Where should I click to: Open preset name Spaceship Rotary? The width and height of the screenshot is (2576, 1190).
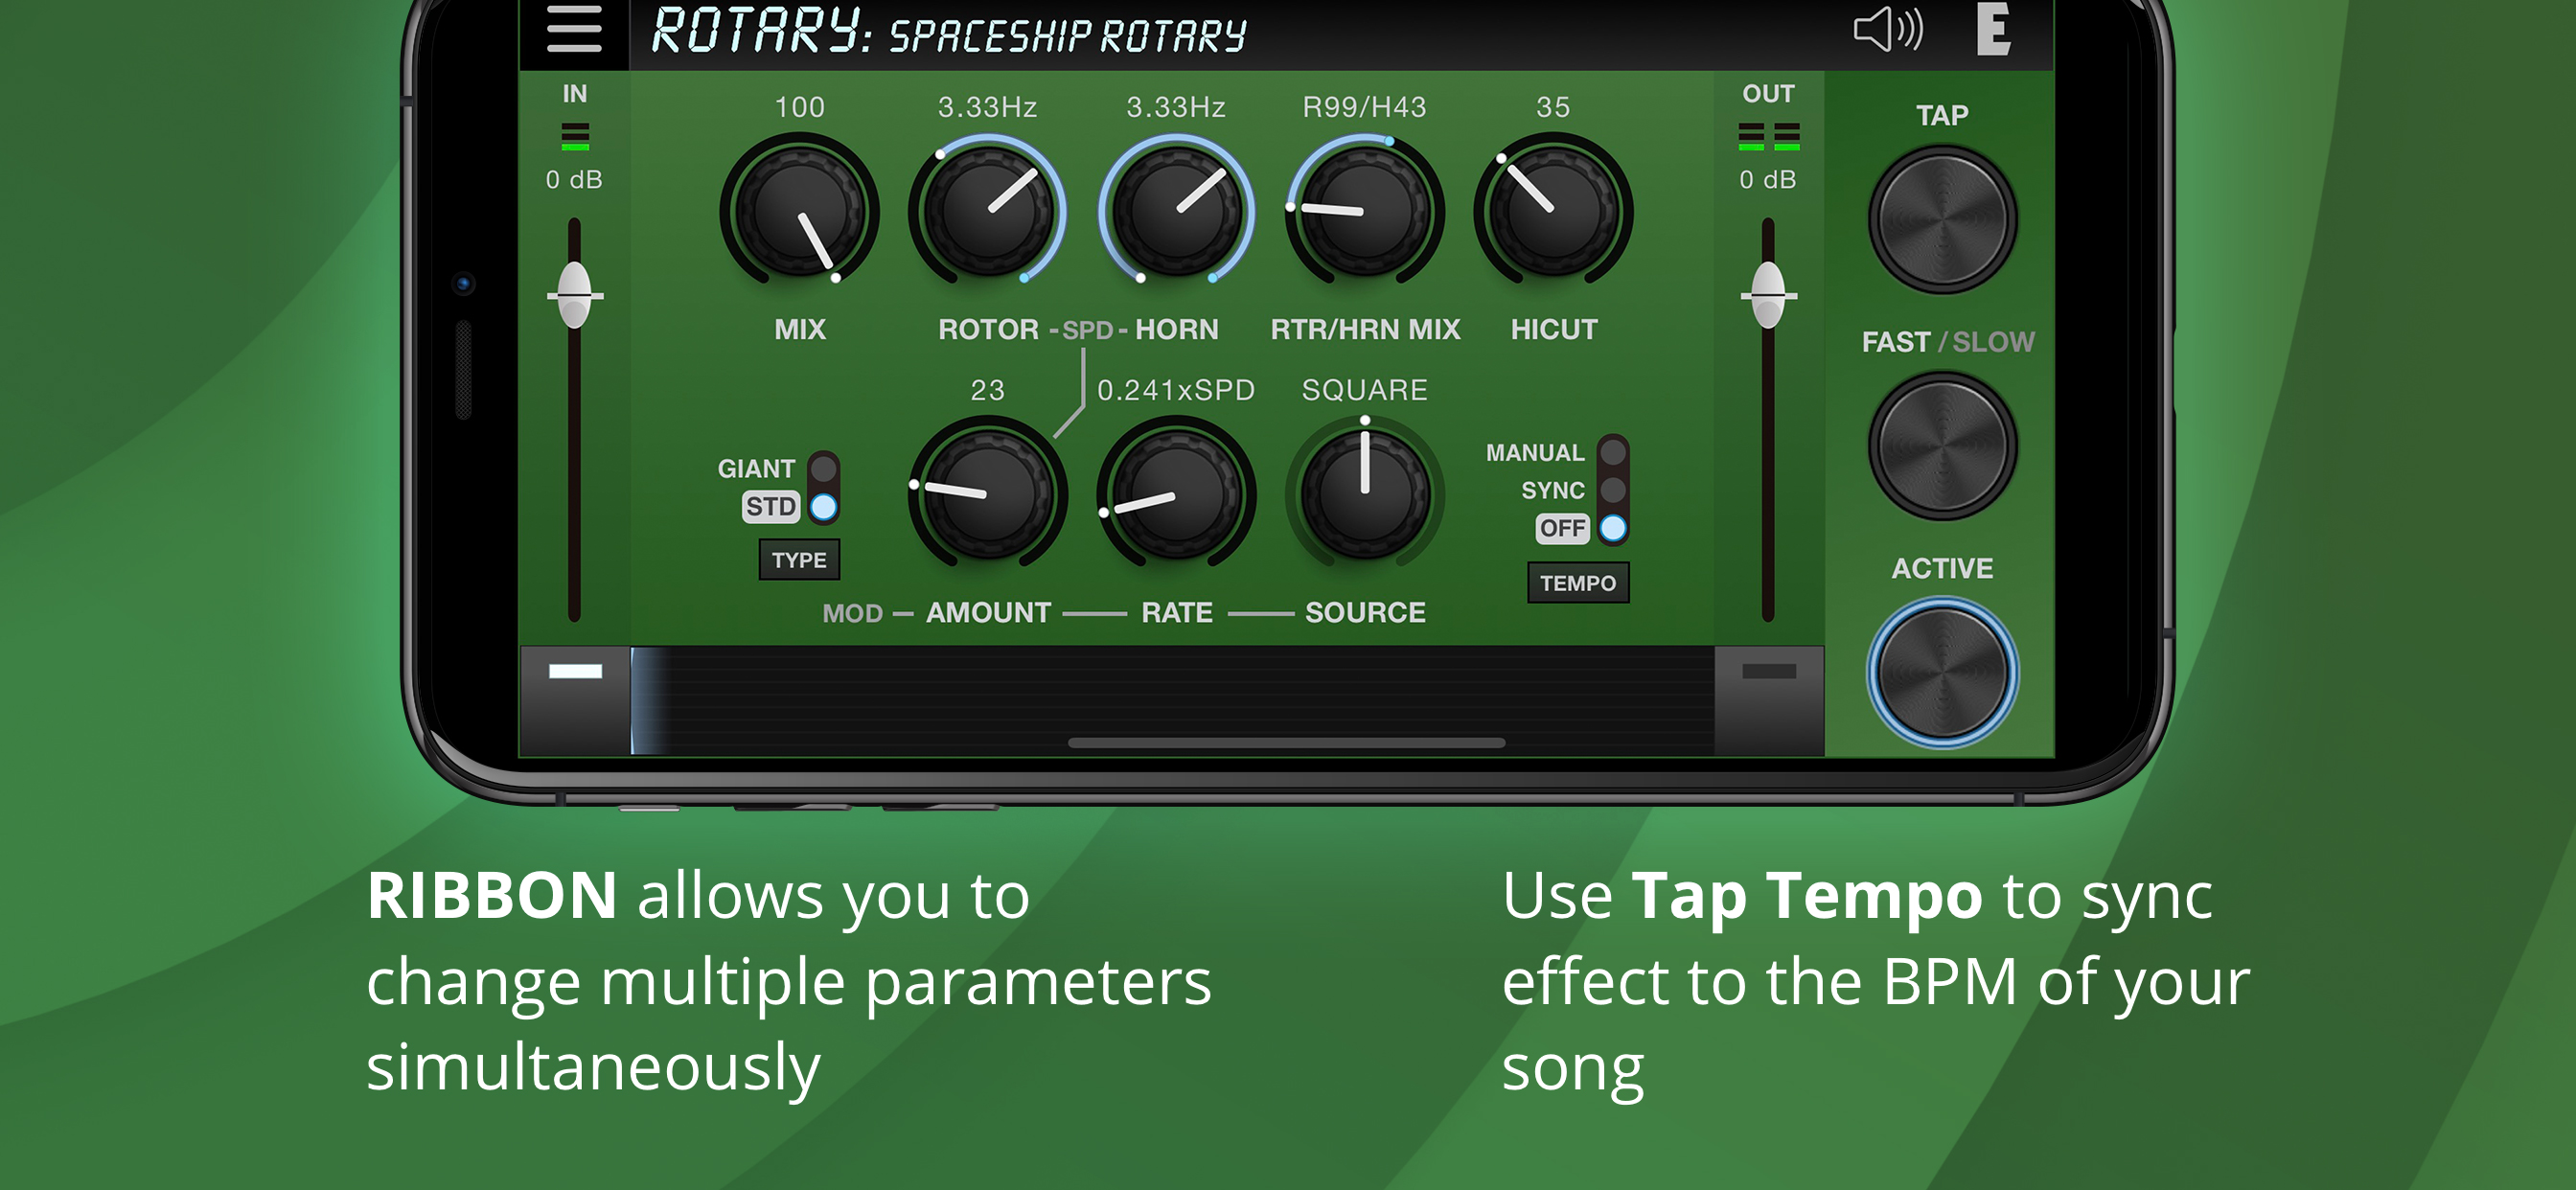click(1067, 36)
